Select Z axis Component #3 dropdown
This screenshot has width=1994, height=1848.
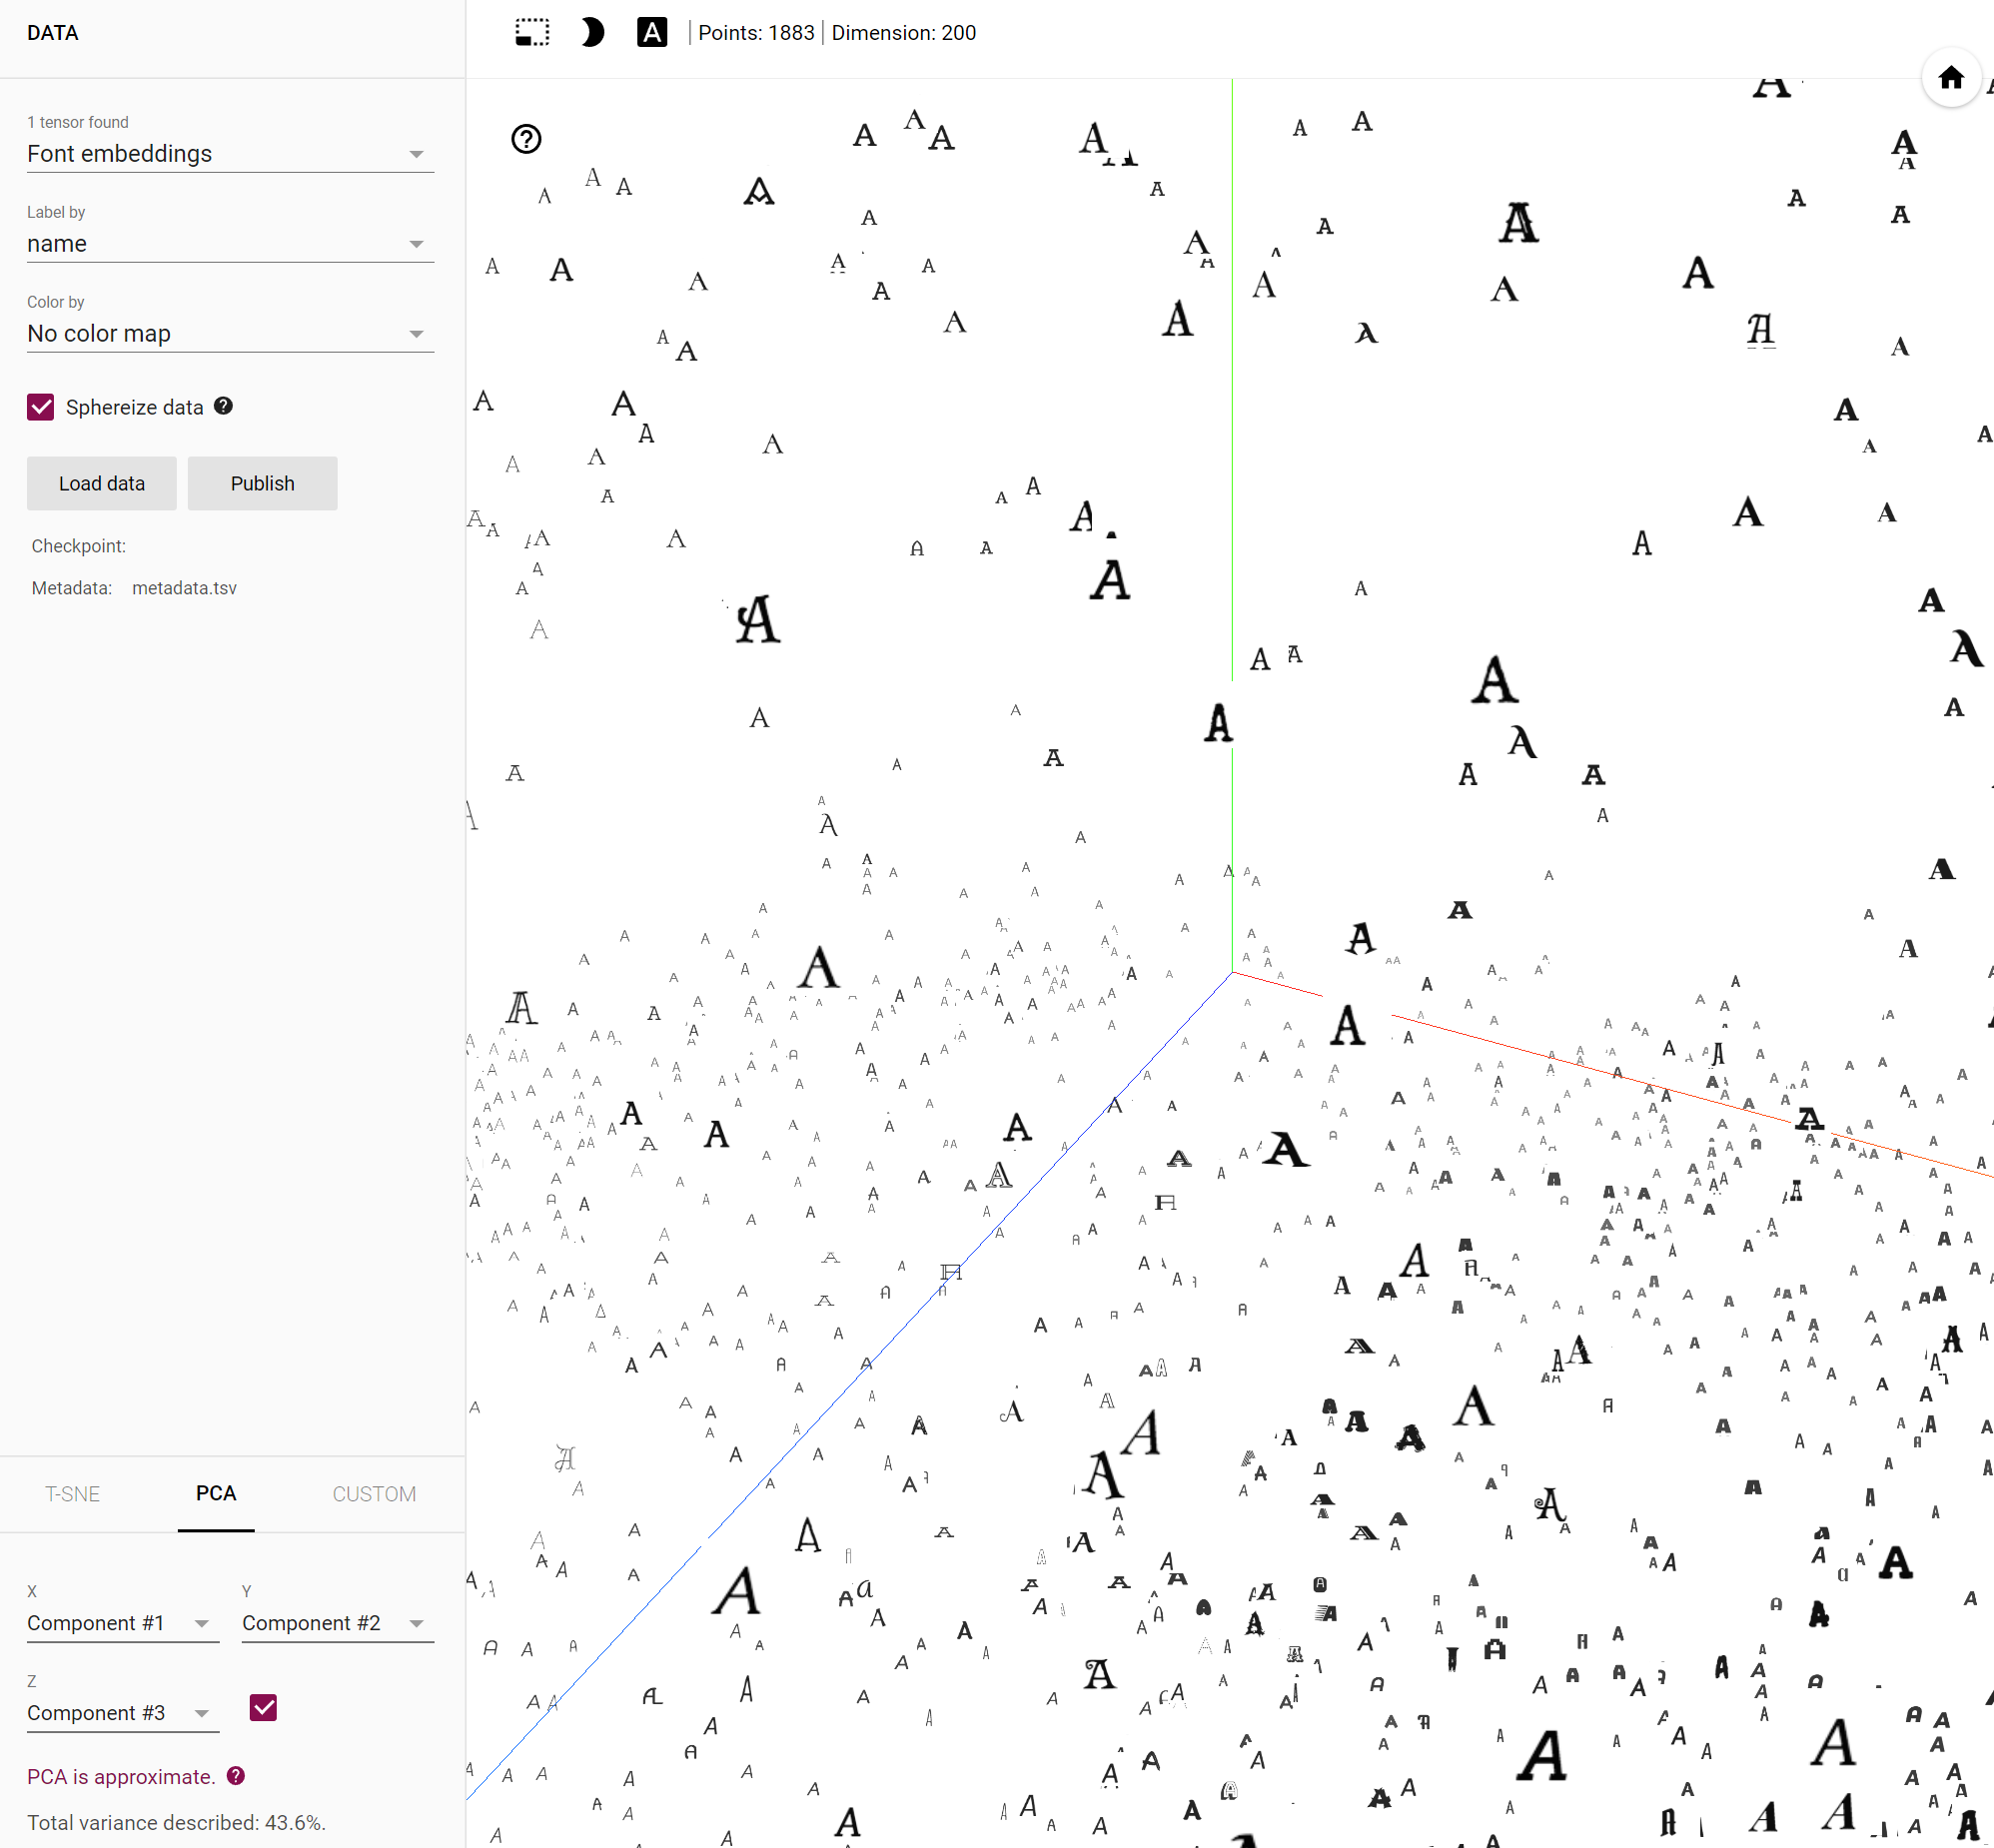(121, 1713)
